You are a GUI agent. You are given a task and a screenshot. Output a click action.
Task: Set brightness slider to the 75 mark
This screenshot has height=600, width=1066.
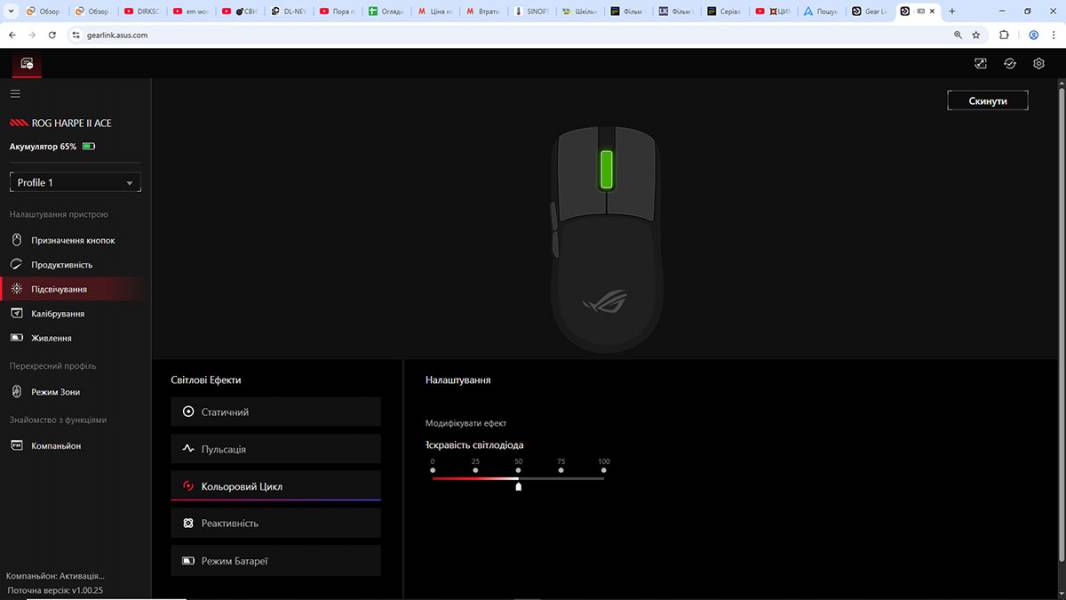click(561, 478)
